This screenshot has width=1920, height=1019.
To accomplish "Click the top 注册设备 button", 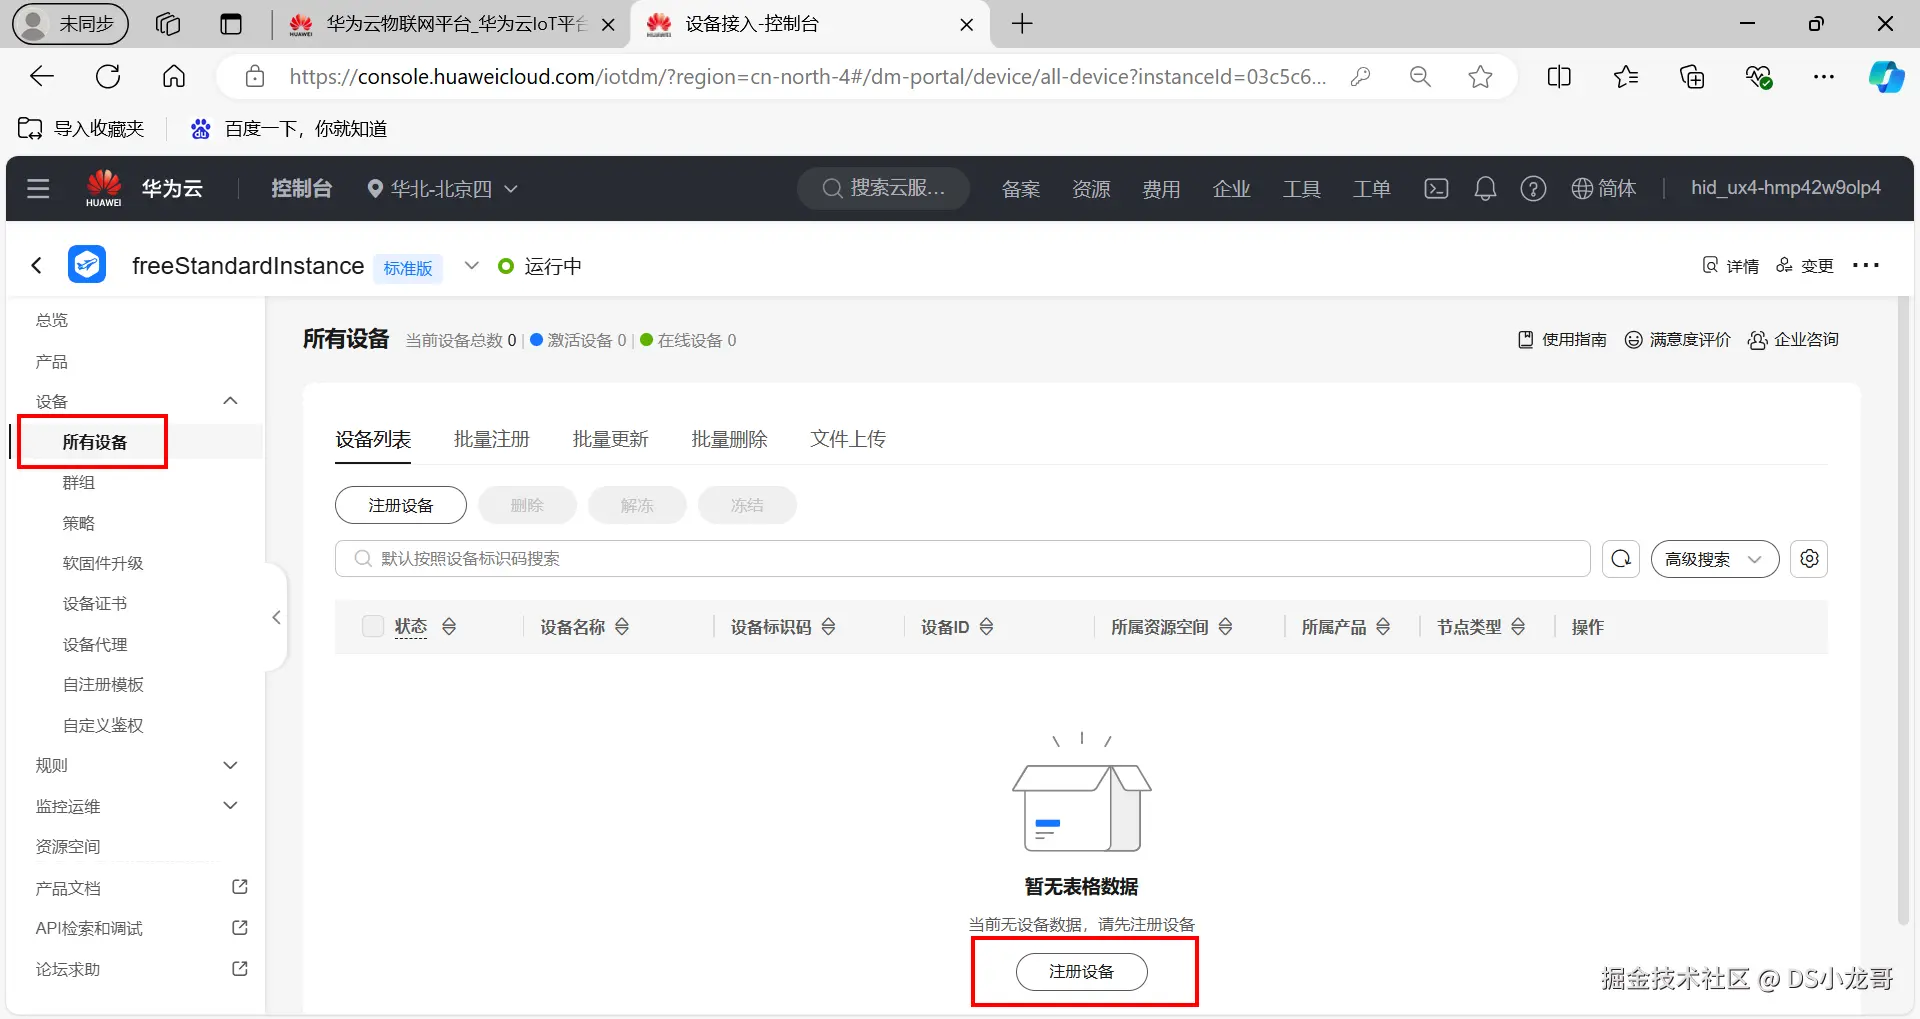I will (x=401, y=505).
